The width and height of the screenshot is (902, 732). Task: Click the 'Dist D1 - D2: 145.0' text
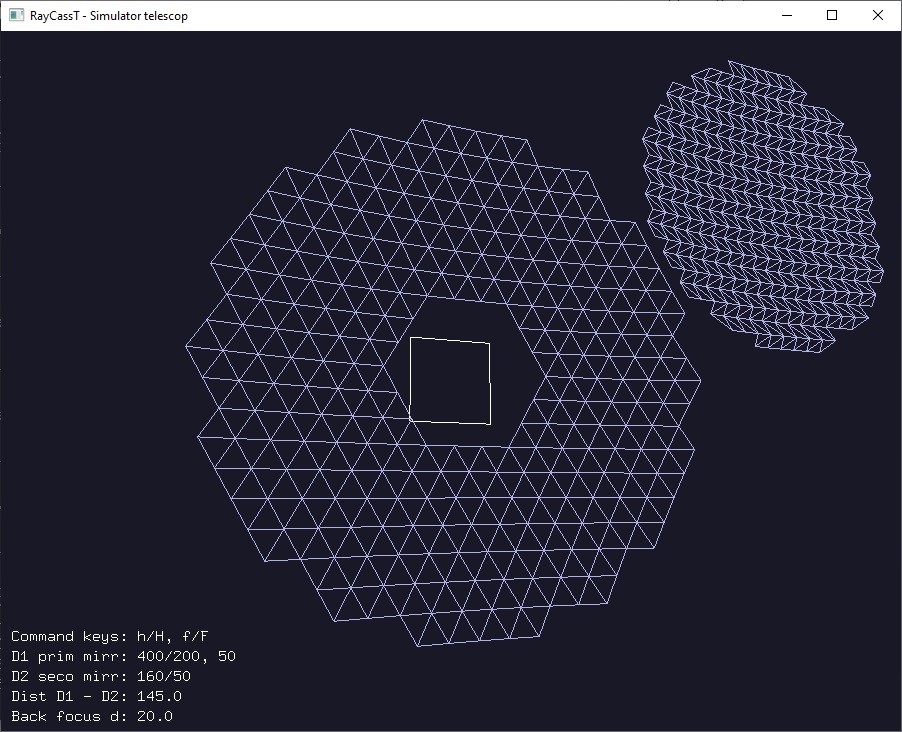[x=96, y=696]
